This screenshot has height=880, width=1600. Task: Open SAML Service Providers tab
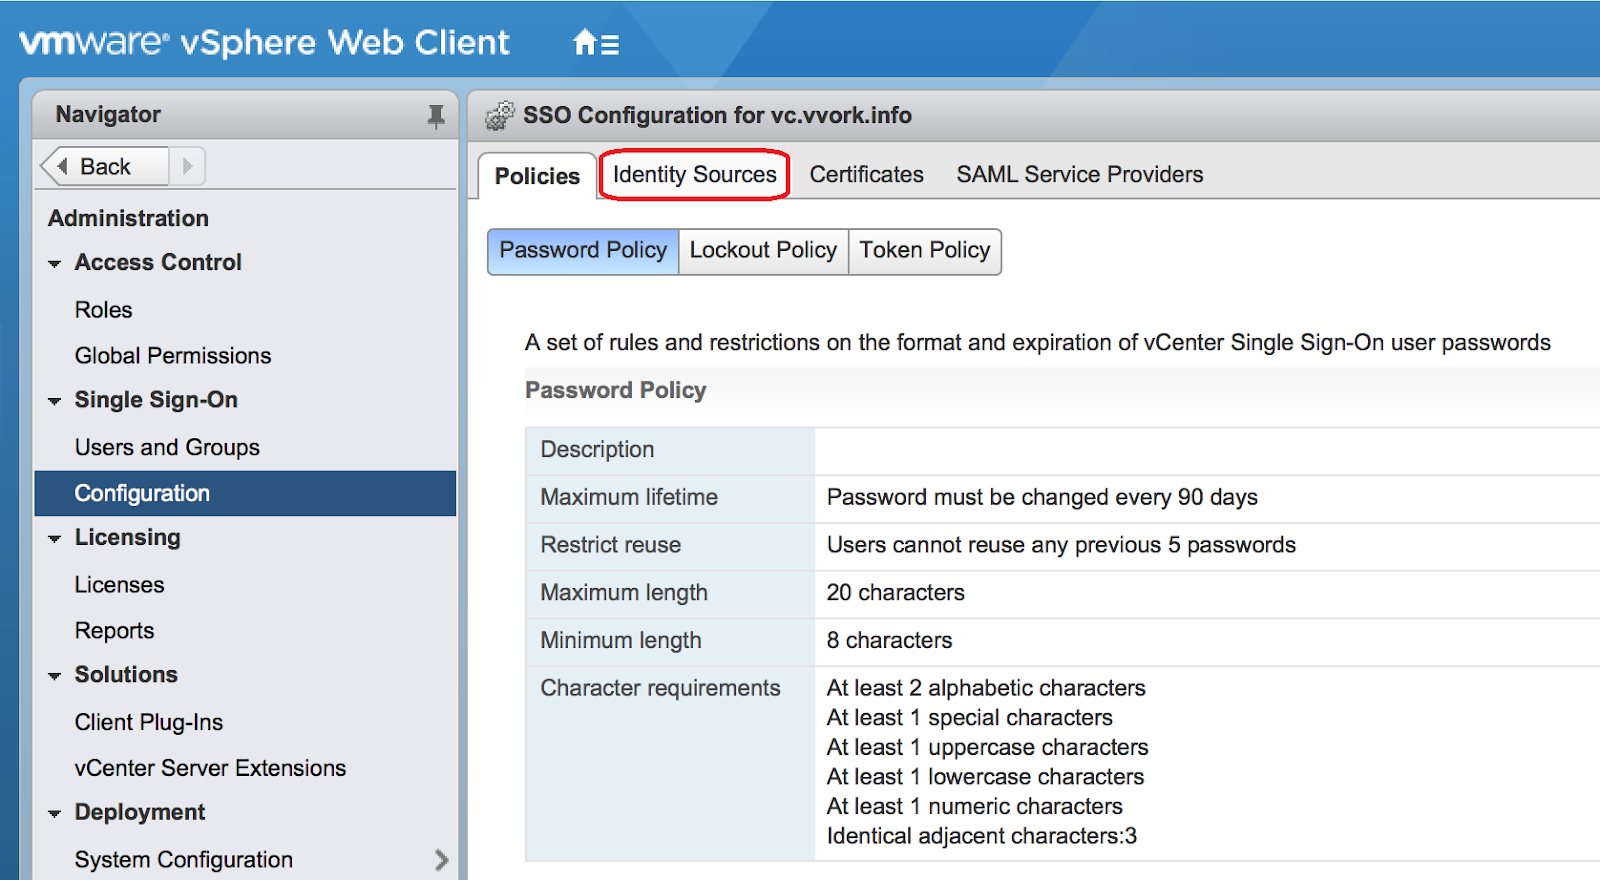1079,175
